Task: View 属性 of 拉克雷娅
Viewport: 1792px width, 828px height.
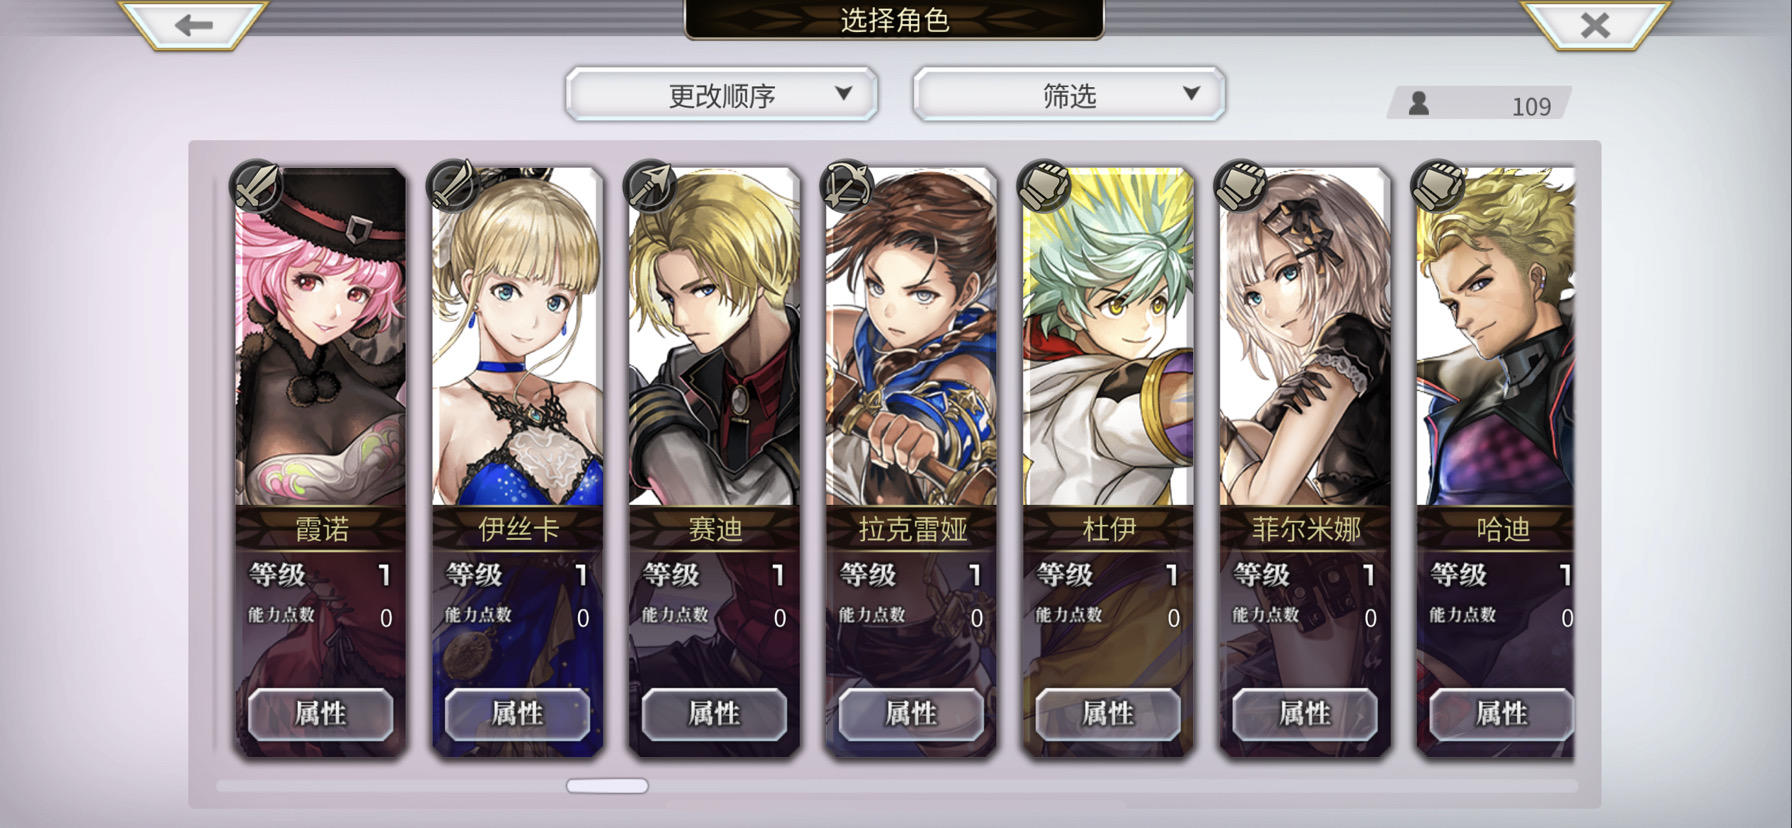Action: (x=911, y=714)
